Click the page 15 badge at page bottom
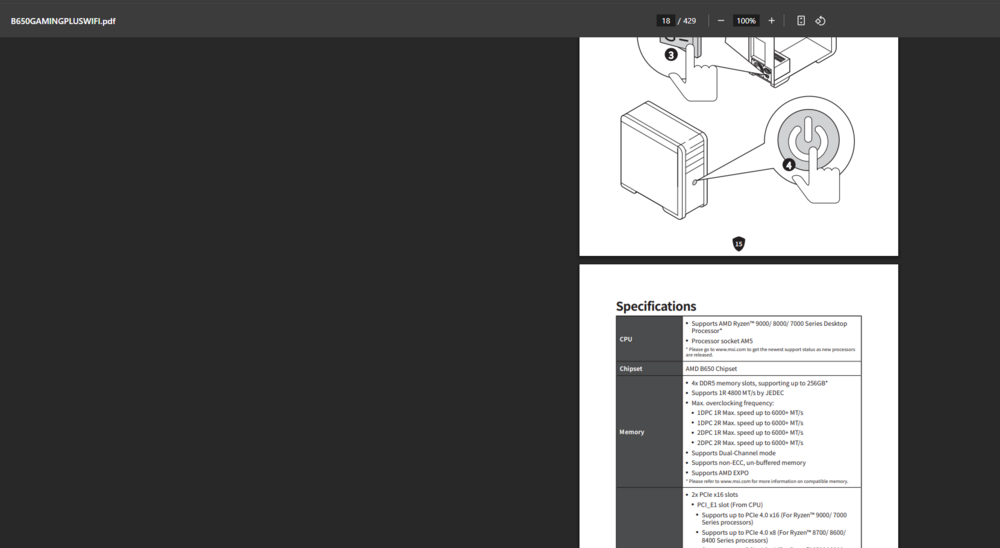Screen dimensions: 1000x548 pyautogui.click(x=739, y=244)
